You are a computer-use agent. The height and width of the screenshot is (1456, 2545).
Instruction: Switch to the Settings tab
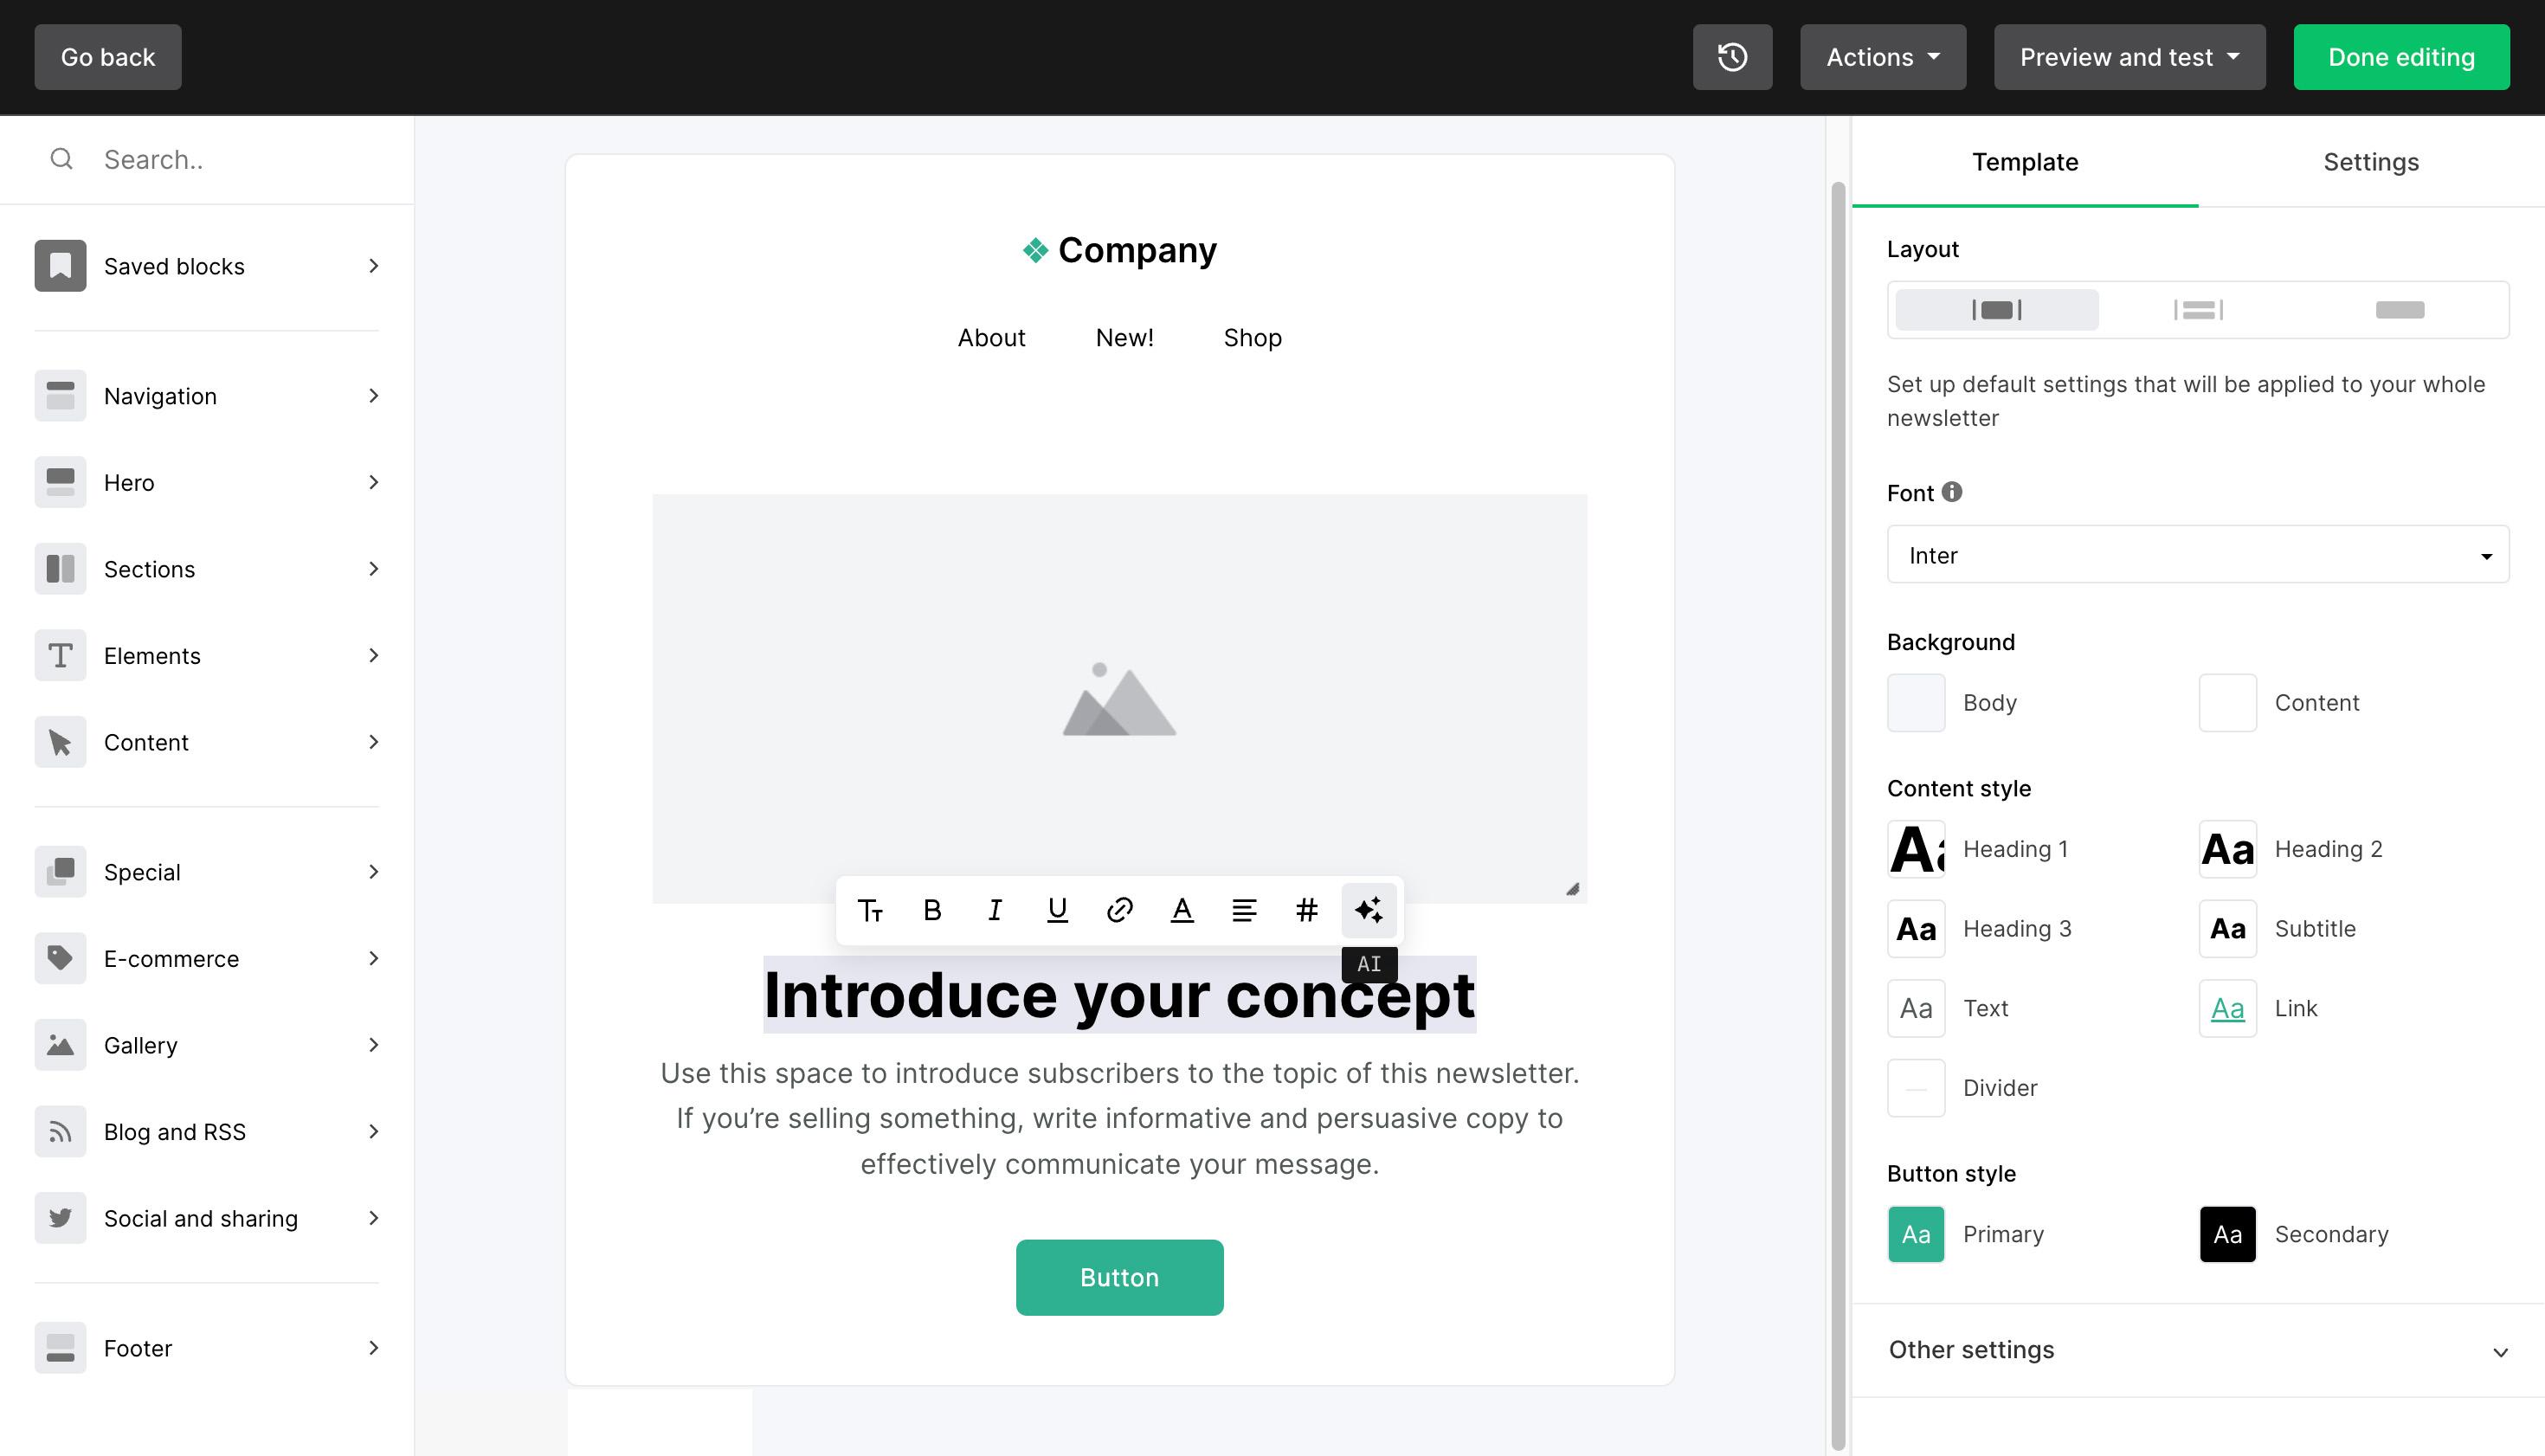(2372, 161)
